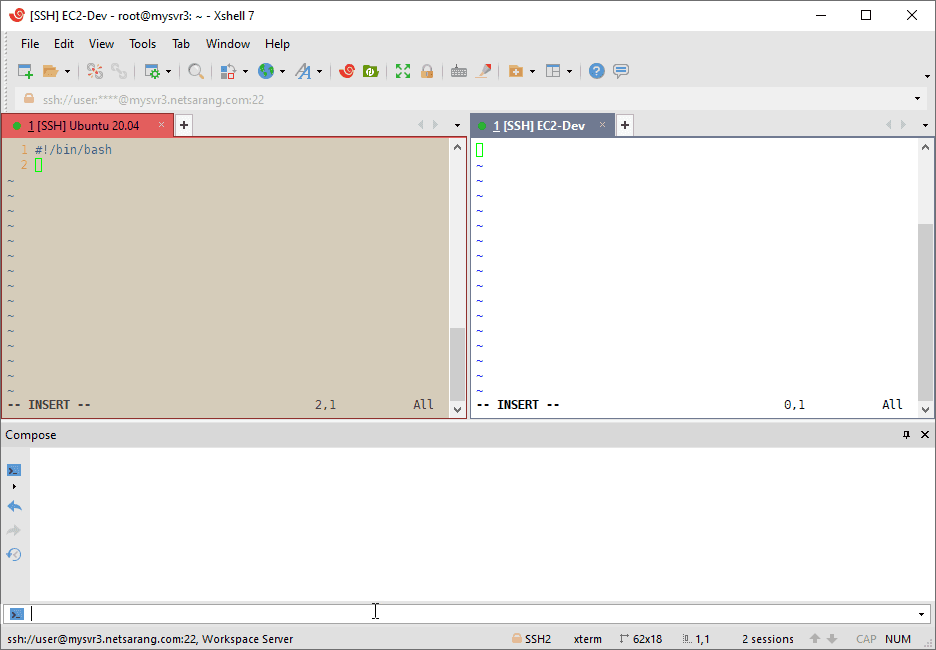Click the compose target icon above the undo arrow

(x=14, y=470)
